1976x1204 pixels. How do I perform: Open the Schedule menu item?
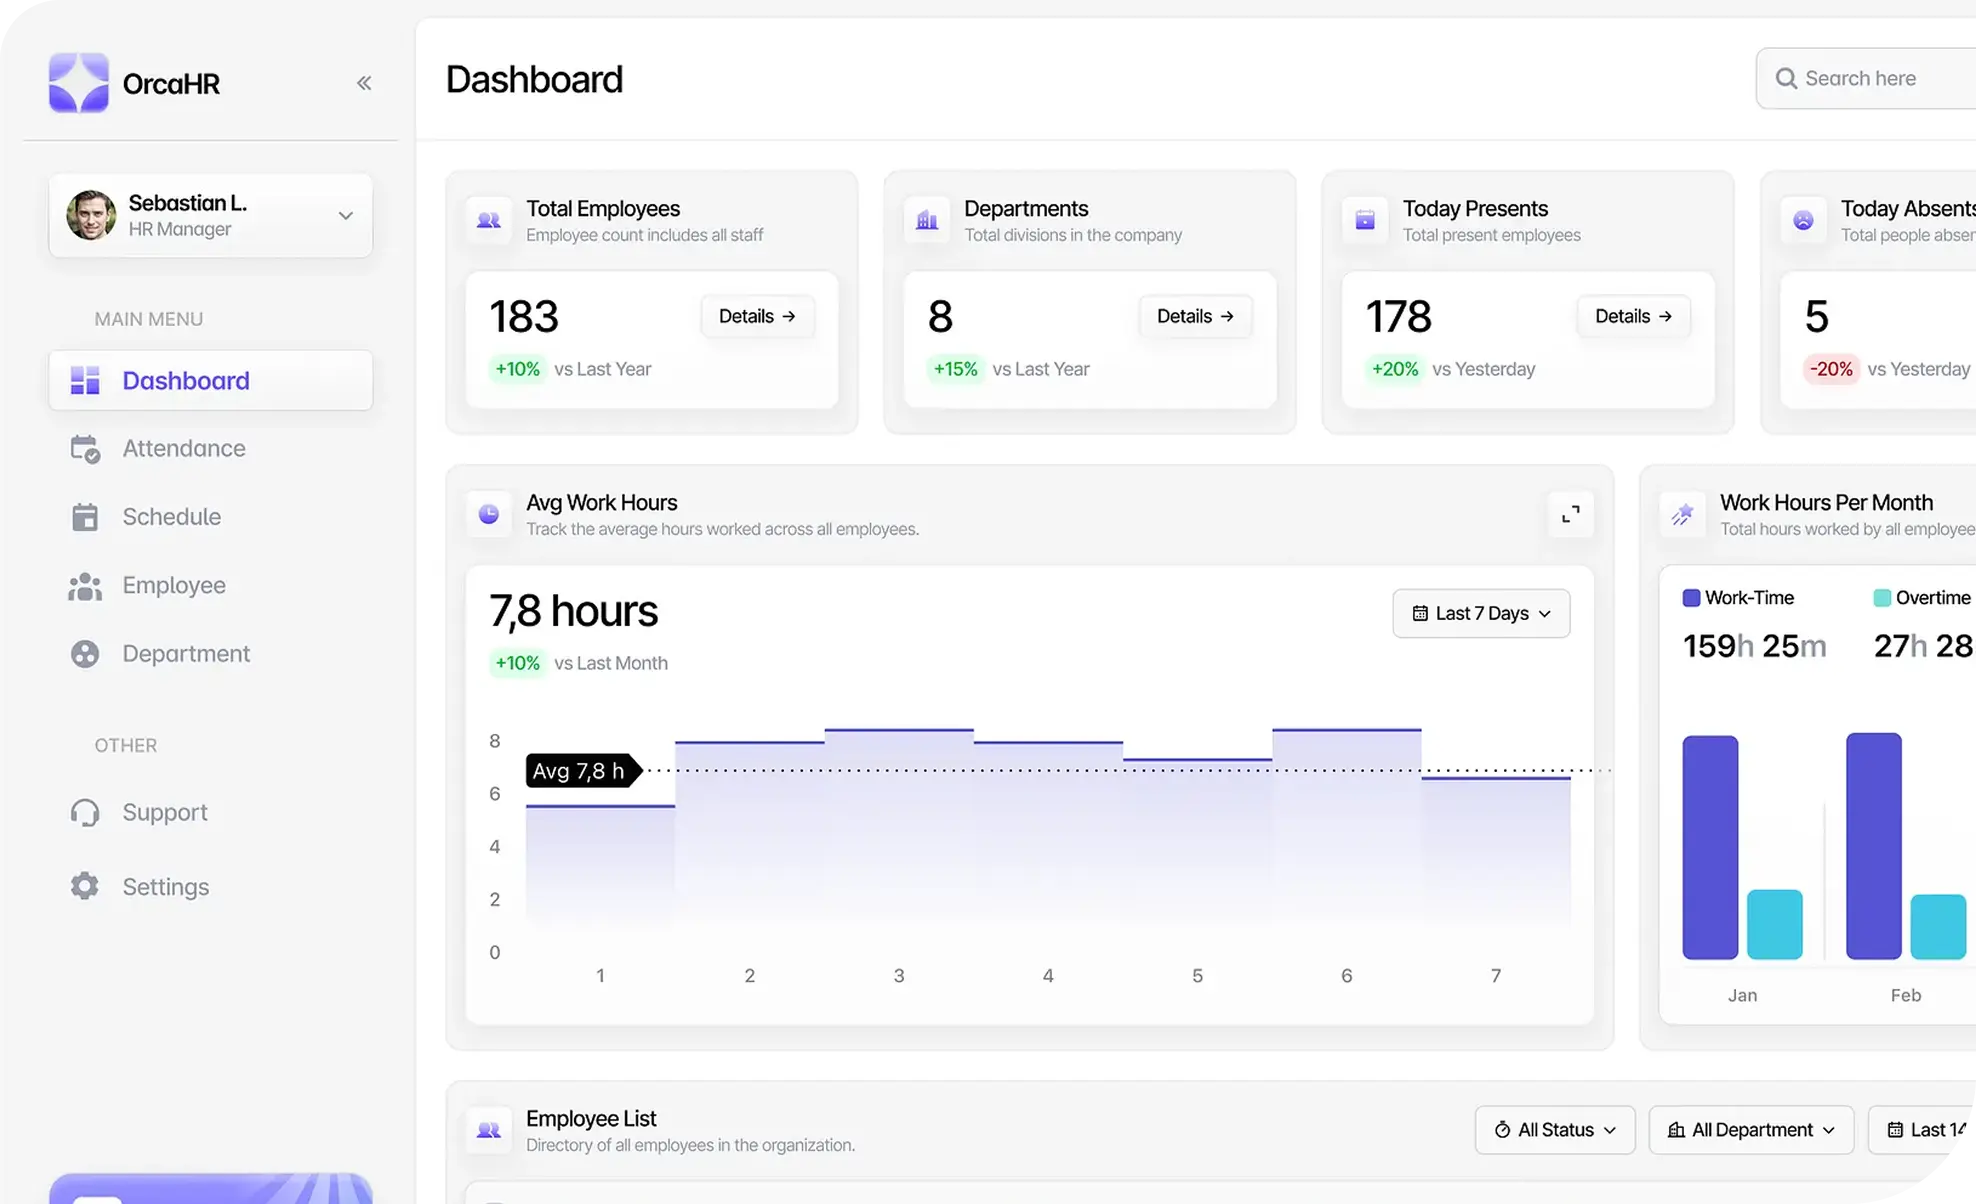[172, 517]
